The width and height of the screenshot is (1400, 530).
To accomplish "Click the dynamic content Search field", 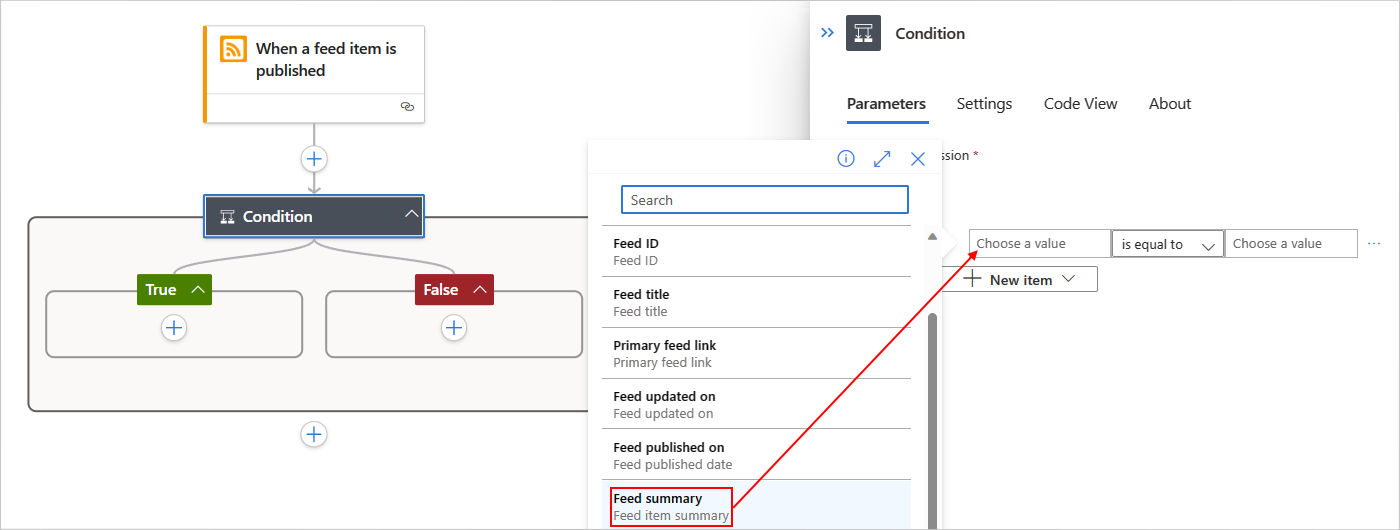I will pyautogui.click(x=765, y=200).
